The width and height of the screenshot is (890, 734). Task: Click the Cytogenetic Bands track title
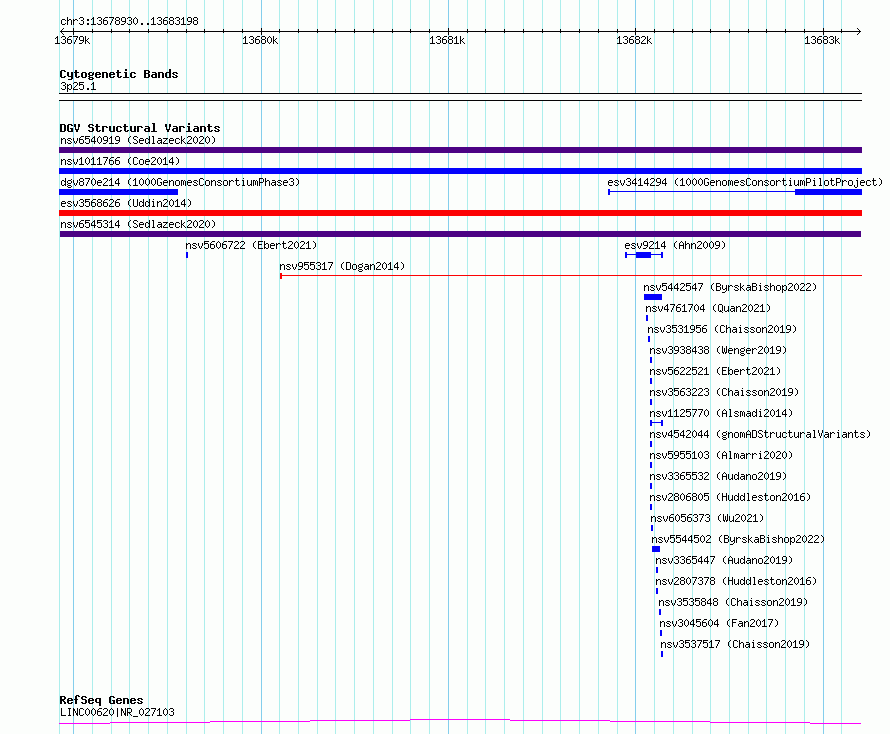pos(119,74)
